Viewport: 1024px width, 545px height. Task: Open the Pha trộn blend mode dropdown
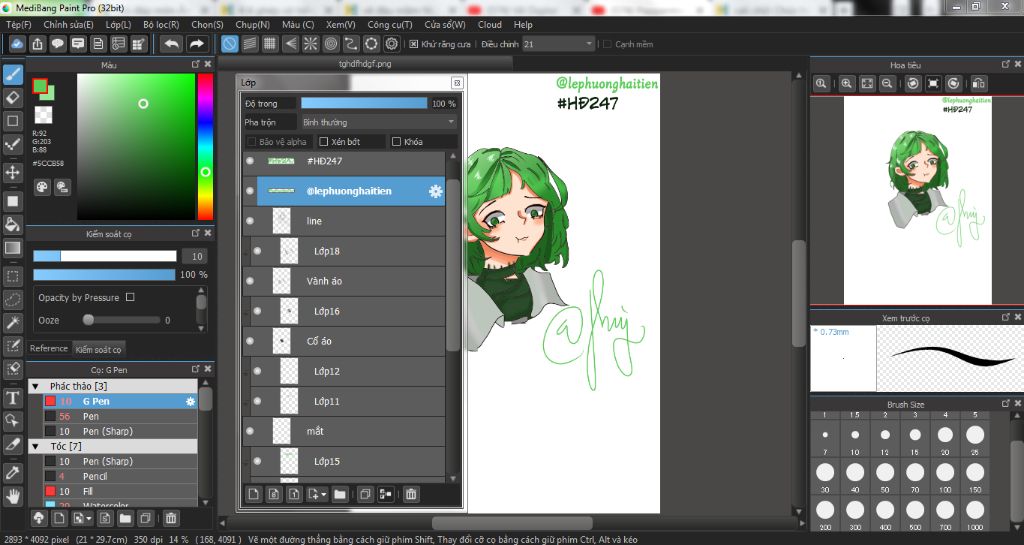[379, 122]
